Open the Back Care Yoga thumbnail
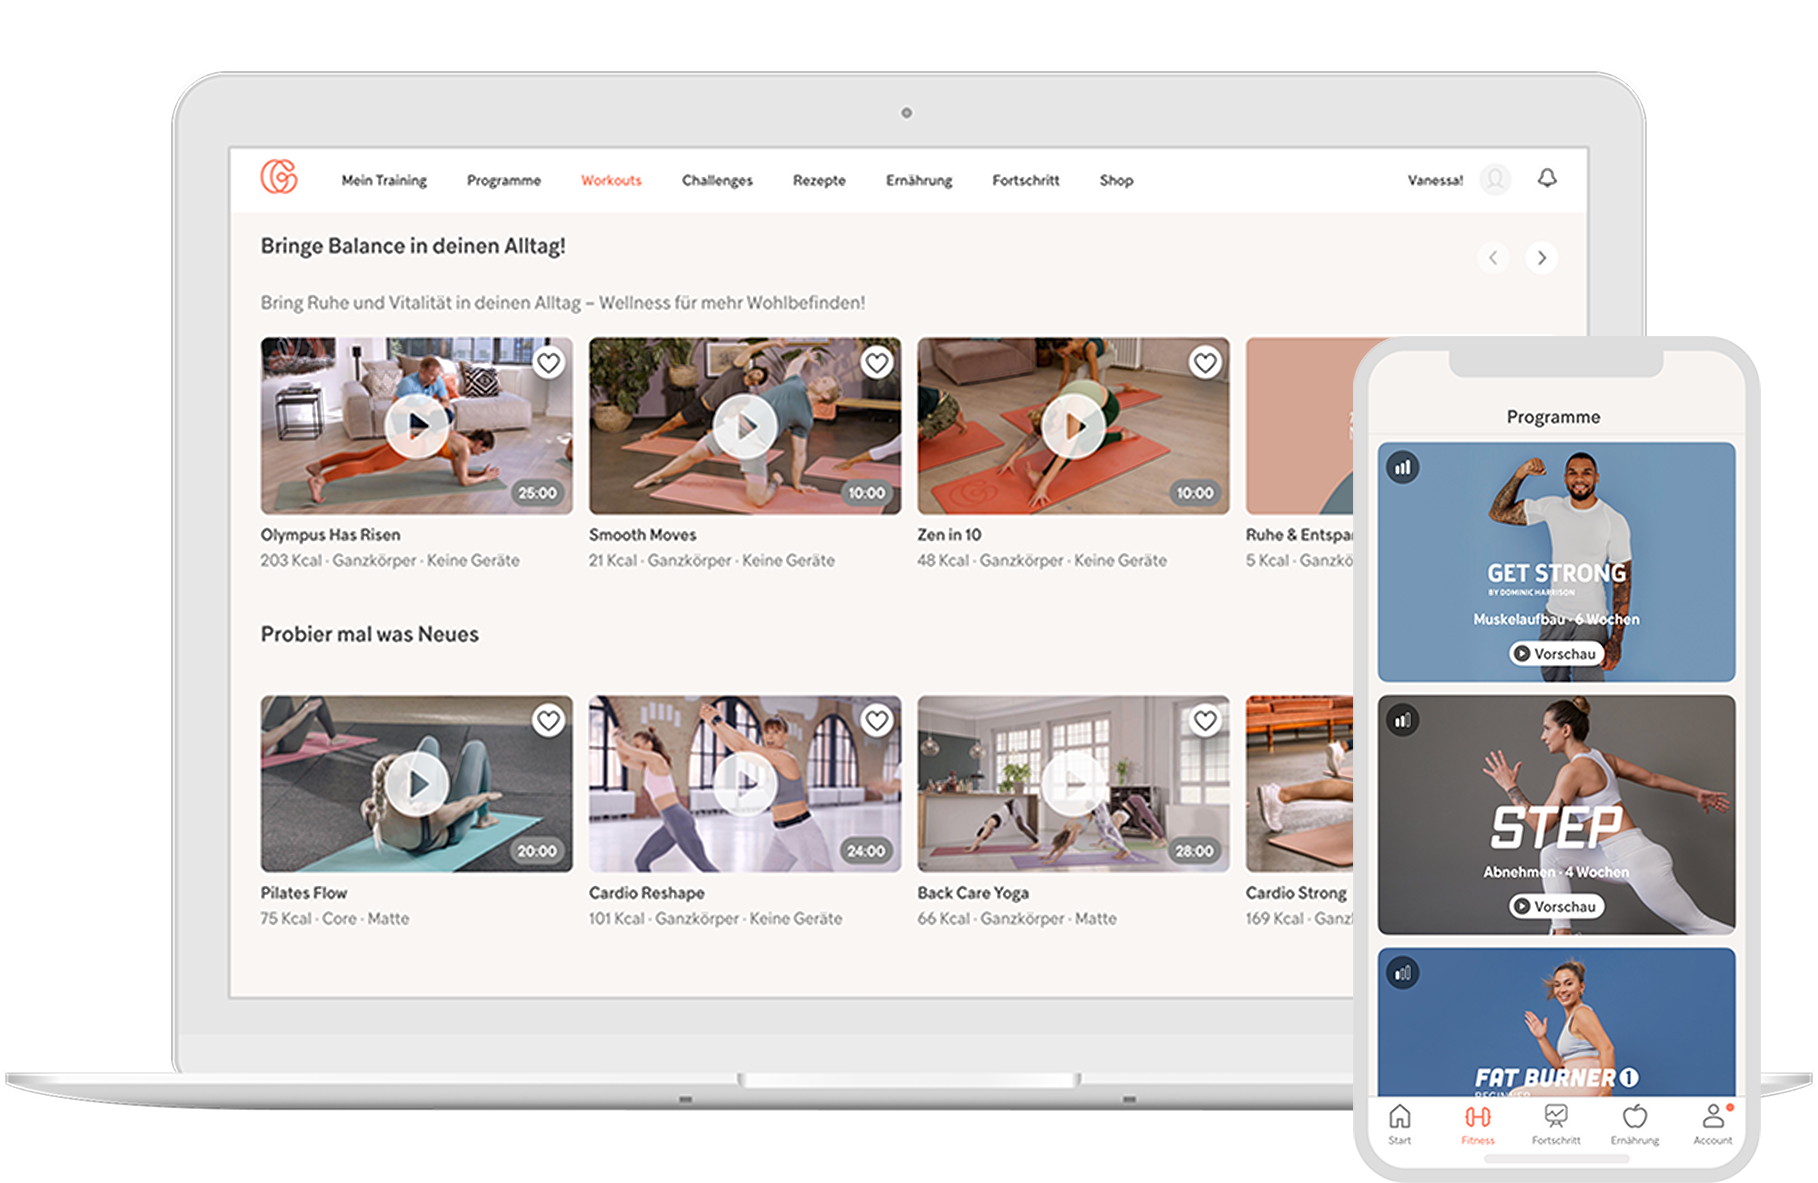Viewport: 1818px width, 1183px height. point(1073,784)
